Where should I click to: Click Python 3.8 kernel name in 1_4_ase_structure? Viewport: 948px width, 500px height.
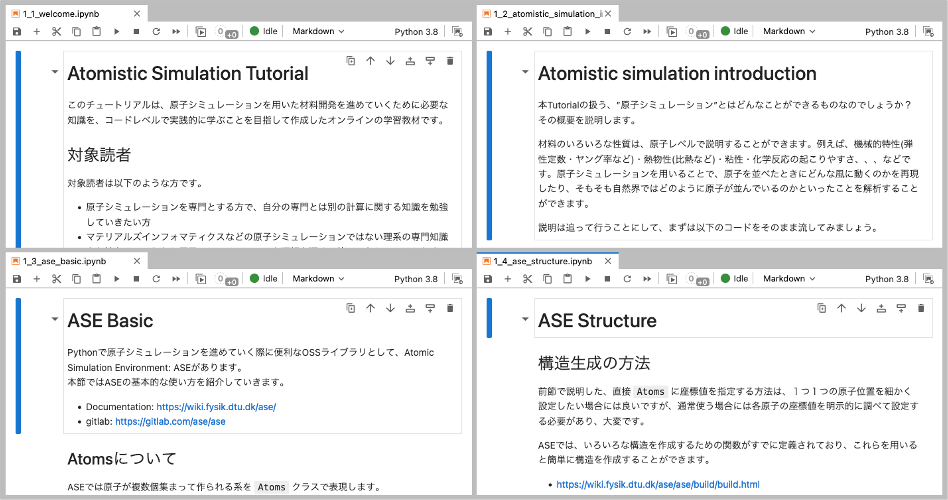click(886, 279)
